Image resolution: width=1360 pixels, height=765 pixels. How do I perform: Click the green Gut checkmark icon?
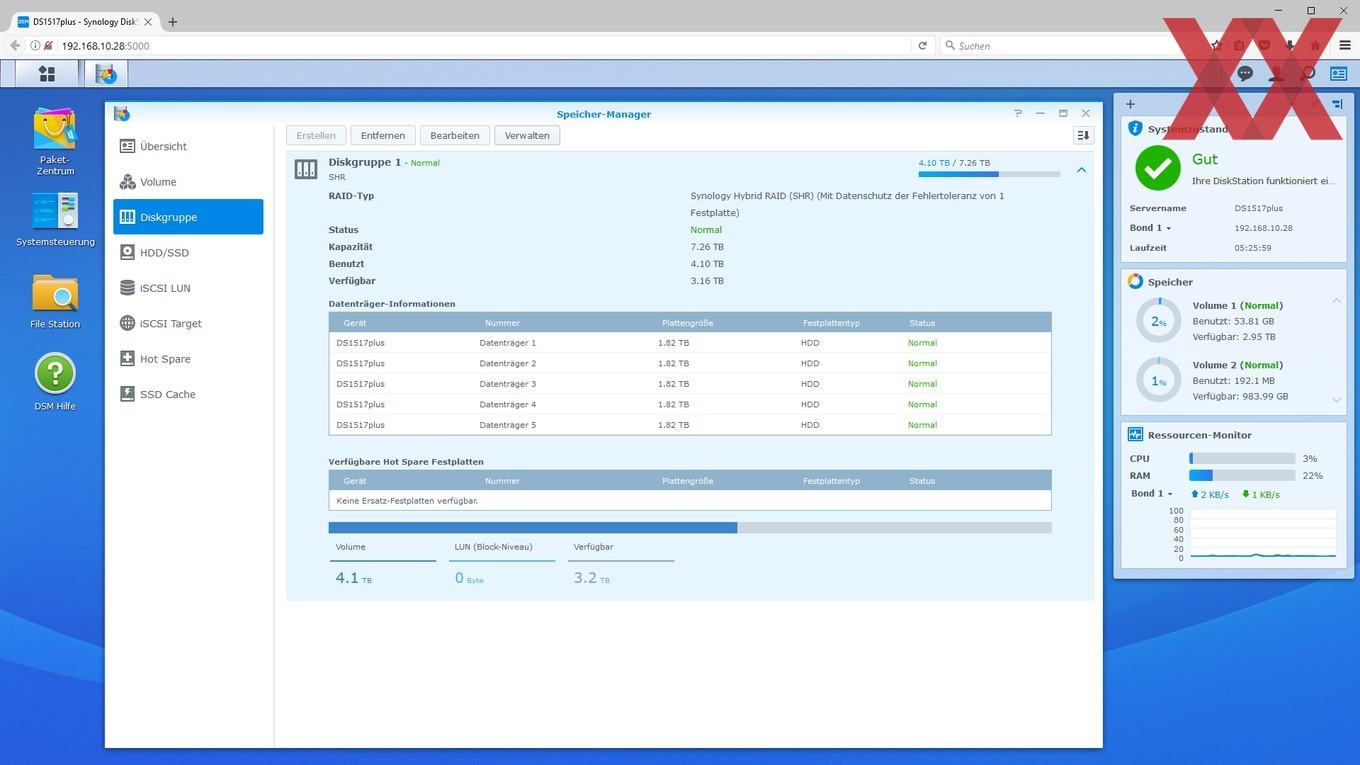point(1157,168)
